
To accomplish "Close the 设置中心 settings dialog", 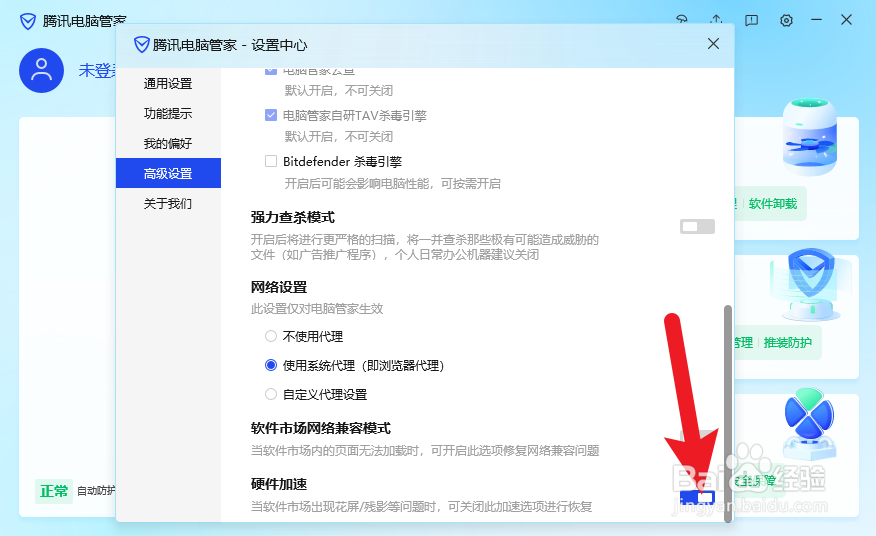I will click(713, 44).
